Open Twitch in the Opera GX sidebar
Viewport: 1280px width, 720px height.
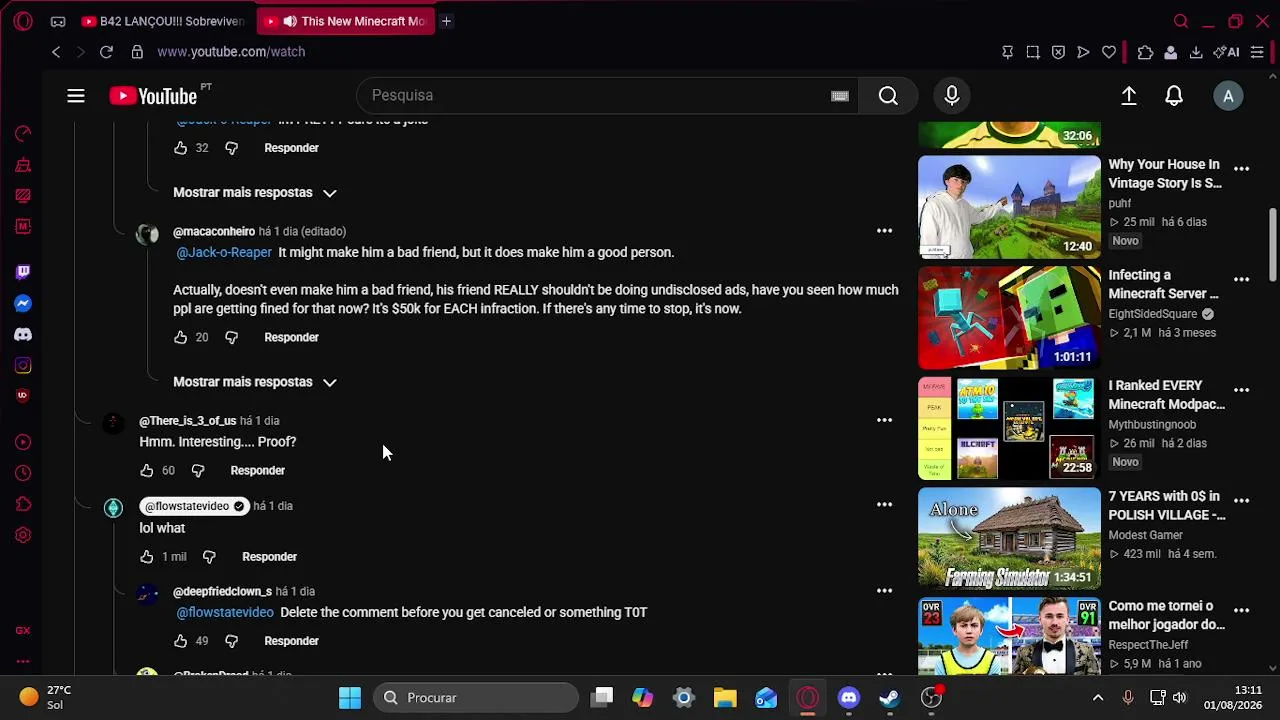click(x=23, y=272)
